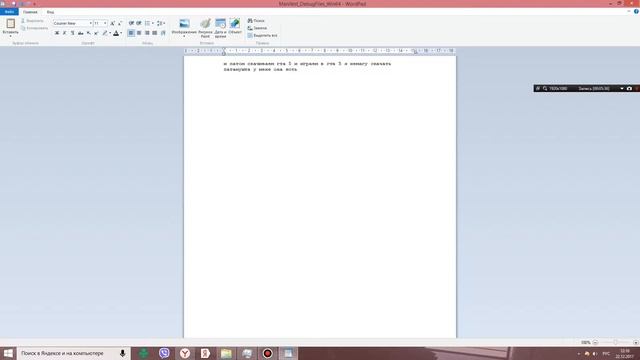Click the volume icon in system tray
The image size is (640, 360).
click(x=595, y=353)
